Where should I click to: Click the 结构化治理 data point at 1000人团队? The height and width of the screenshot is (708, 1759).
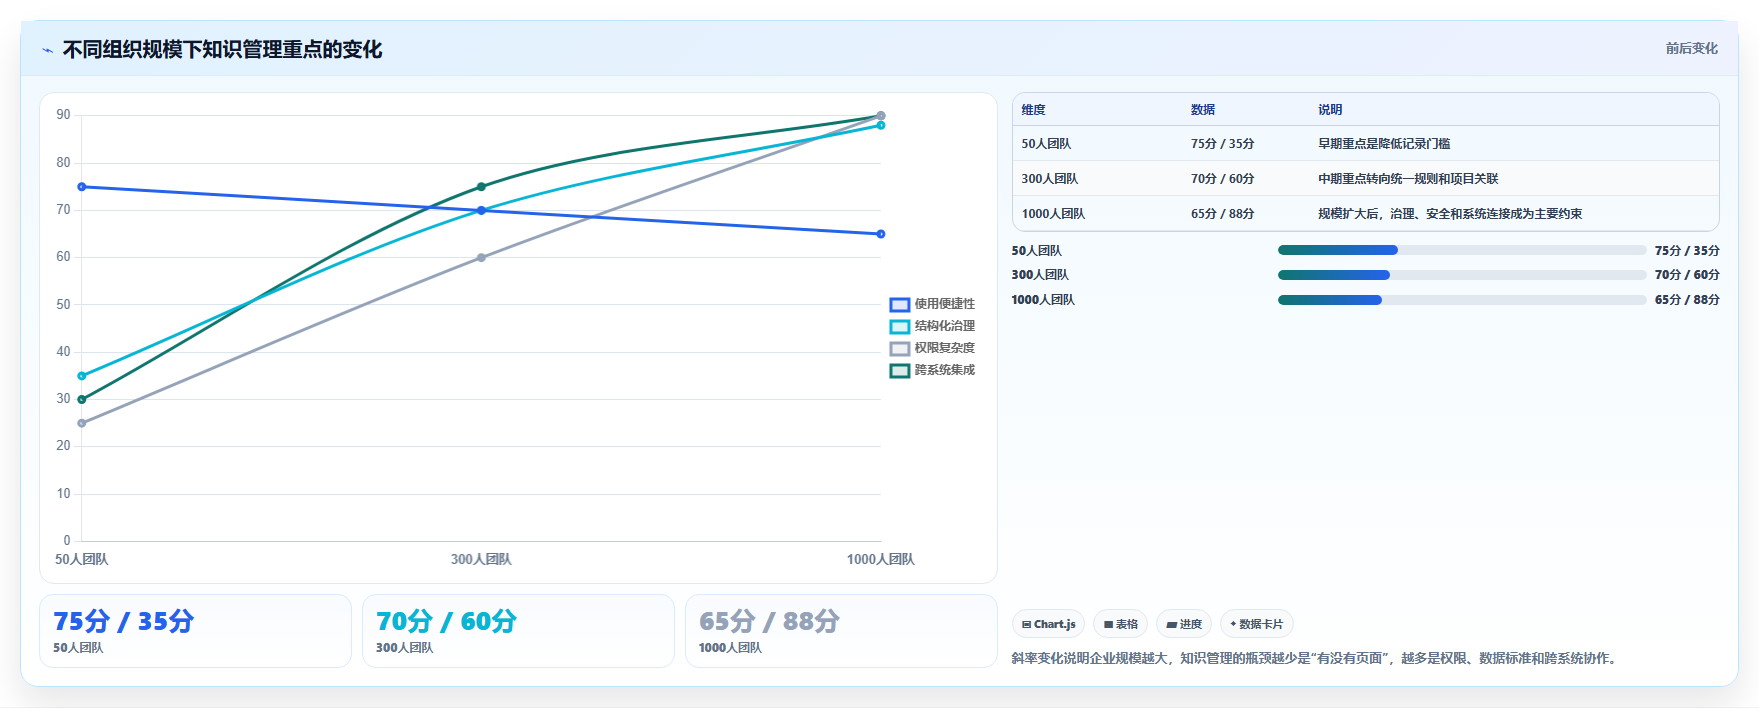click(x=881, y=125)
